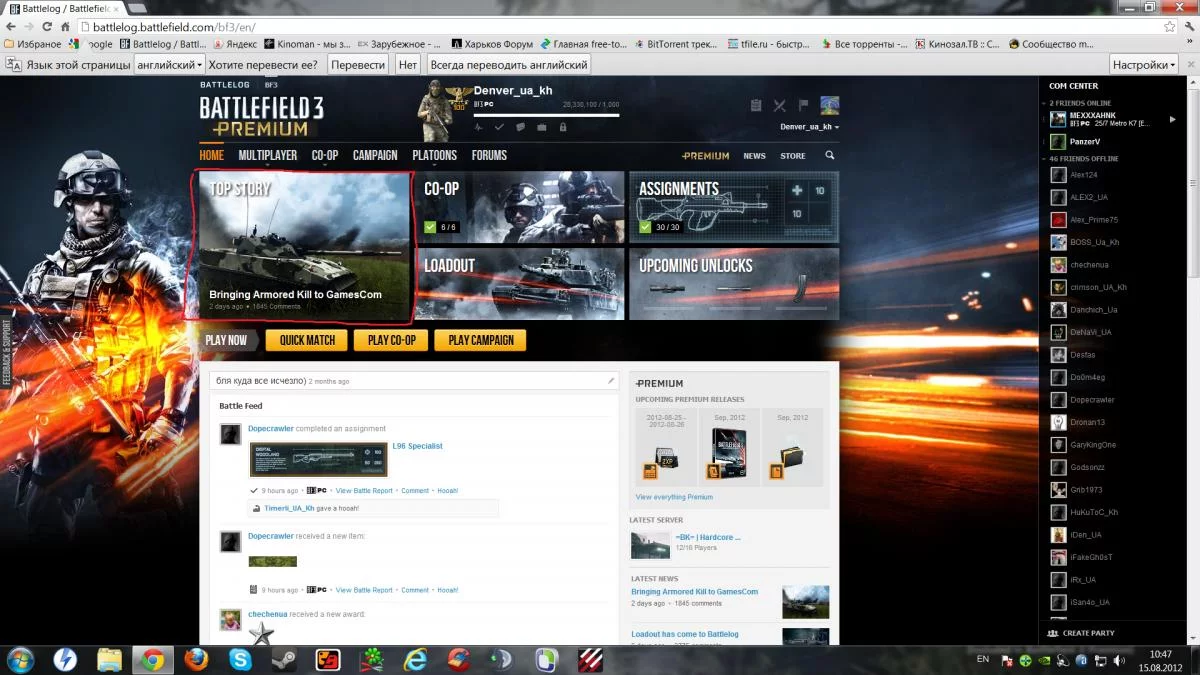Click the stats pulse icon under soldier name
This screenshot has height=675, width=1200.
[479, 127]
